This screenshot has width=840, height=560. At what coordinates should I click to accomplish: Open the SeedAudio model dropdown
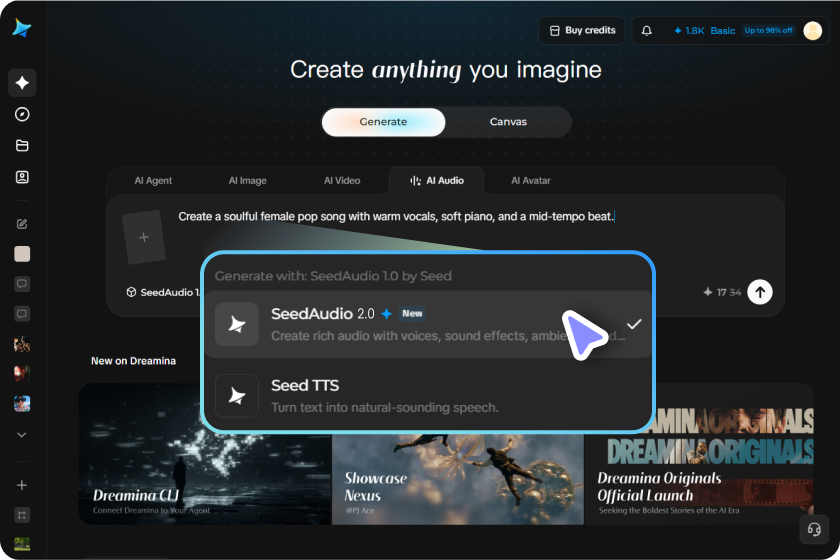pyautogui.click(x=163, y=292)
